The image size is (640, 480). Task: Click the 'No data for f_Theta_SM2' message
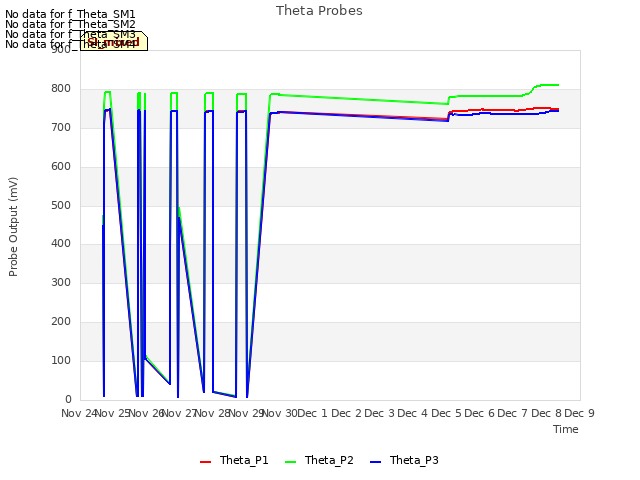[70, 24]
